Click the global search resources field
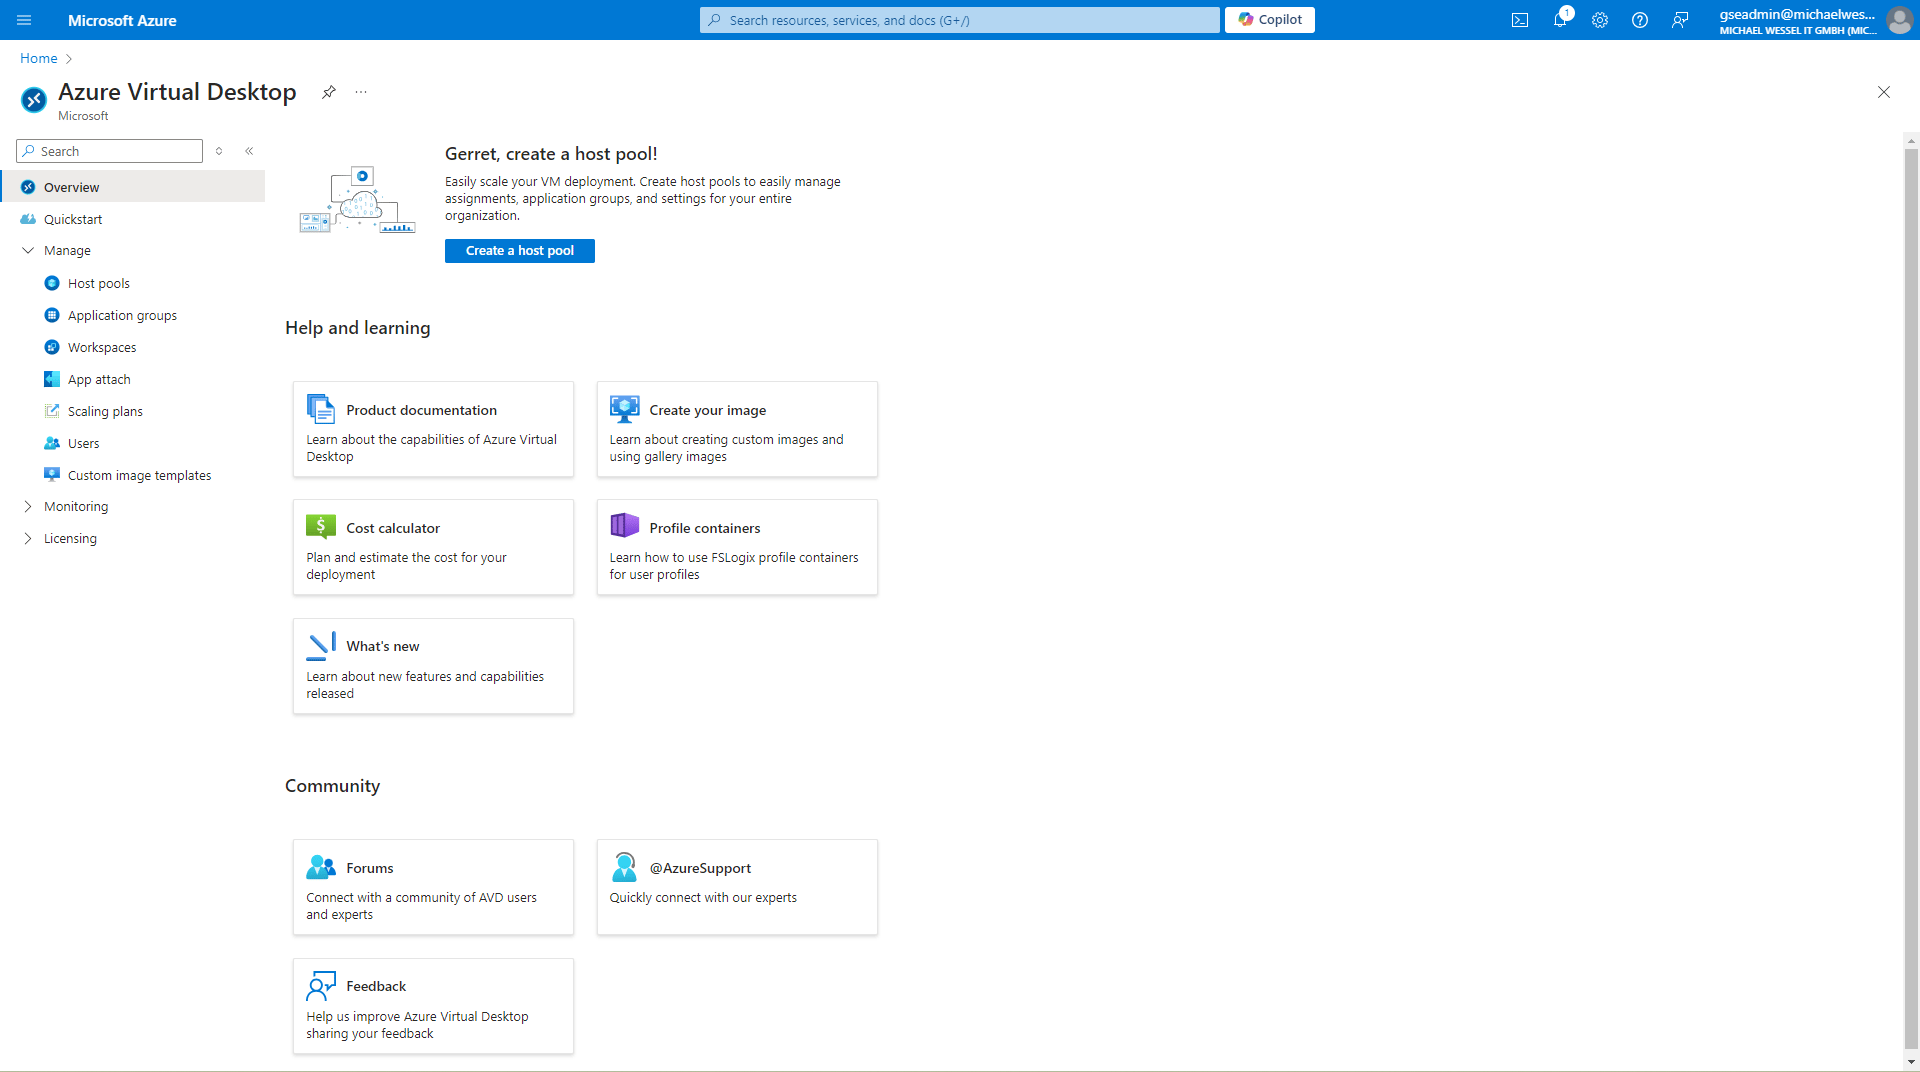1920x1072 pixels. tap(960, 20)
